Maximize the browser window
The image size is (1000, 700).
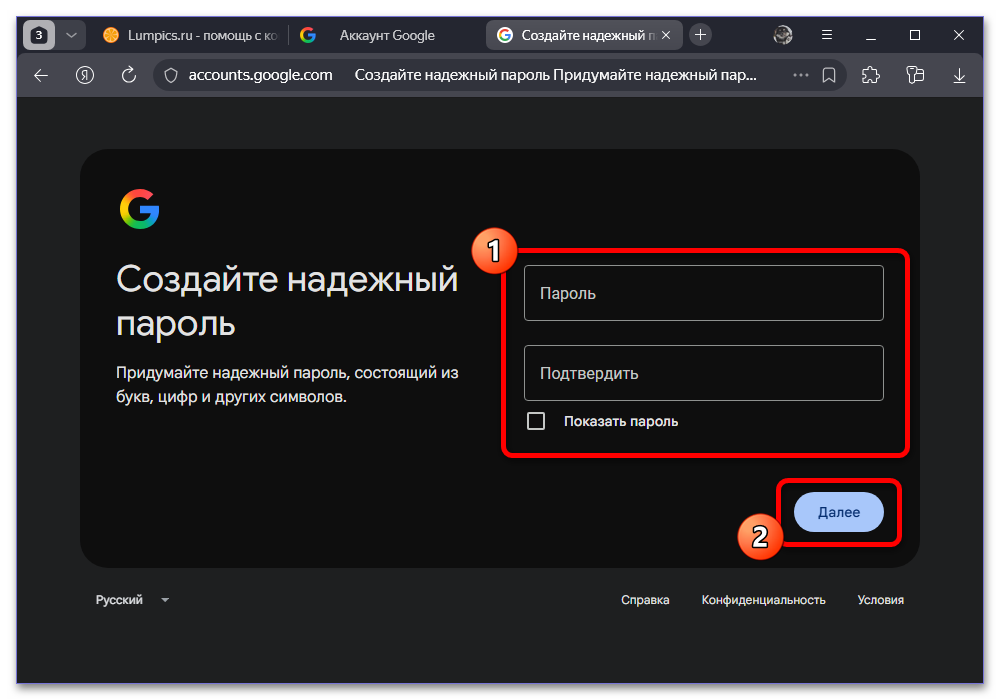point(915,35)
